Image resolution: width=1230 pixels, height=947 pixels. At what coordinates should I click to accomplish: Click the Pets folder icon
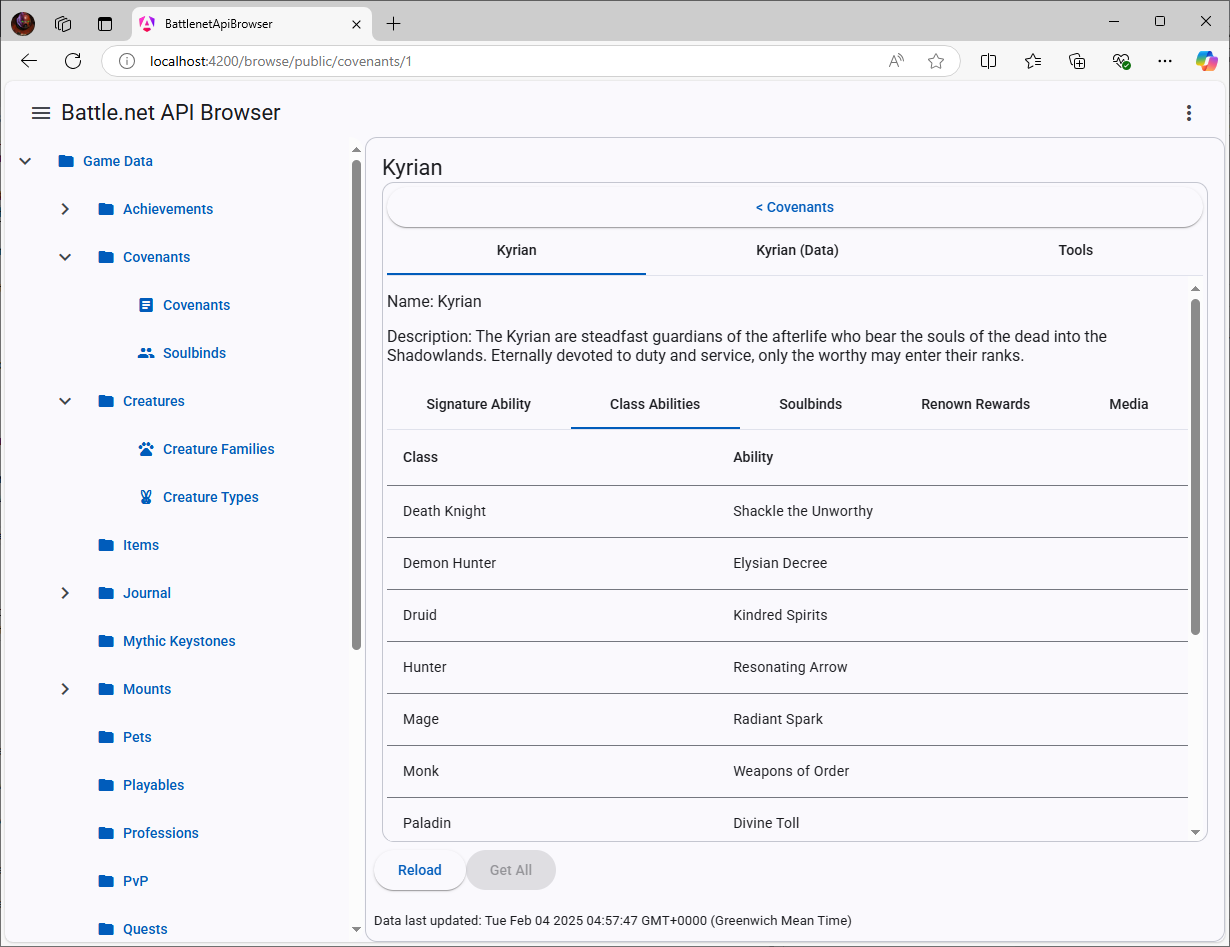click(106, 737)
